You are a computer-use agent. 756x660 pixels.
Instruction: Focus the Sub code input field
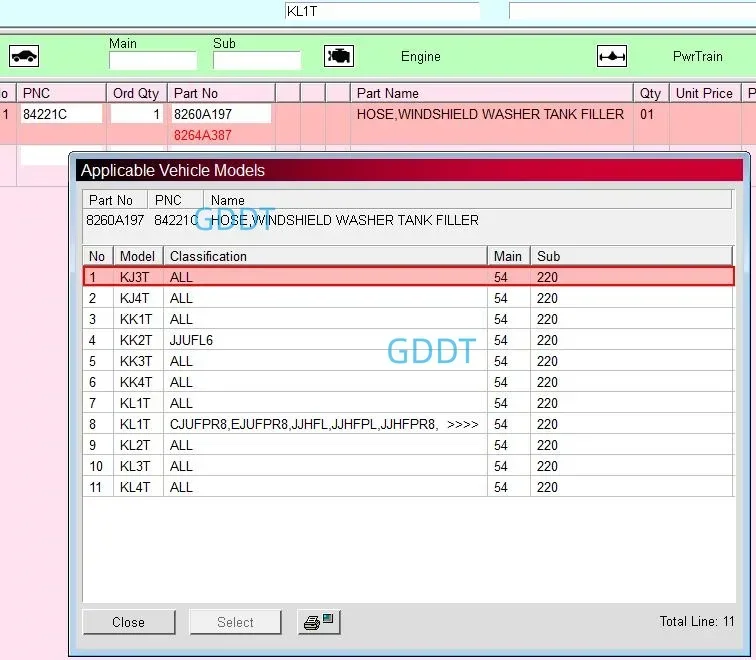257,61
